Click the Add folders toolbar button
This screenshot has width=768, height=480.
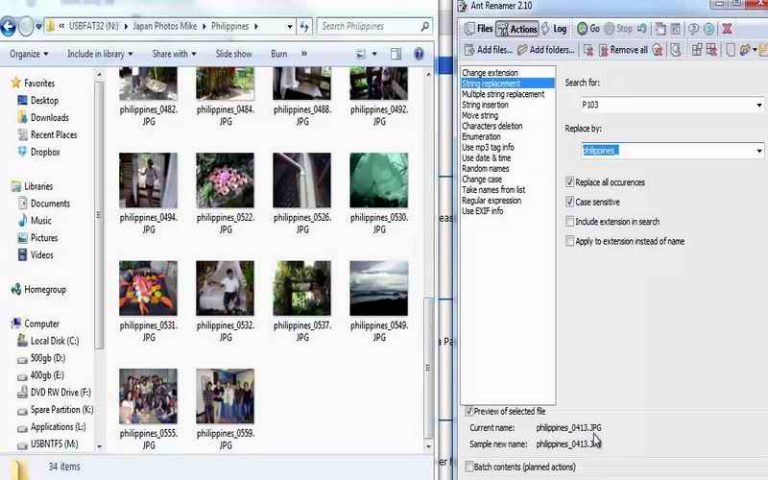click(x=545, y=50)
